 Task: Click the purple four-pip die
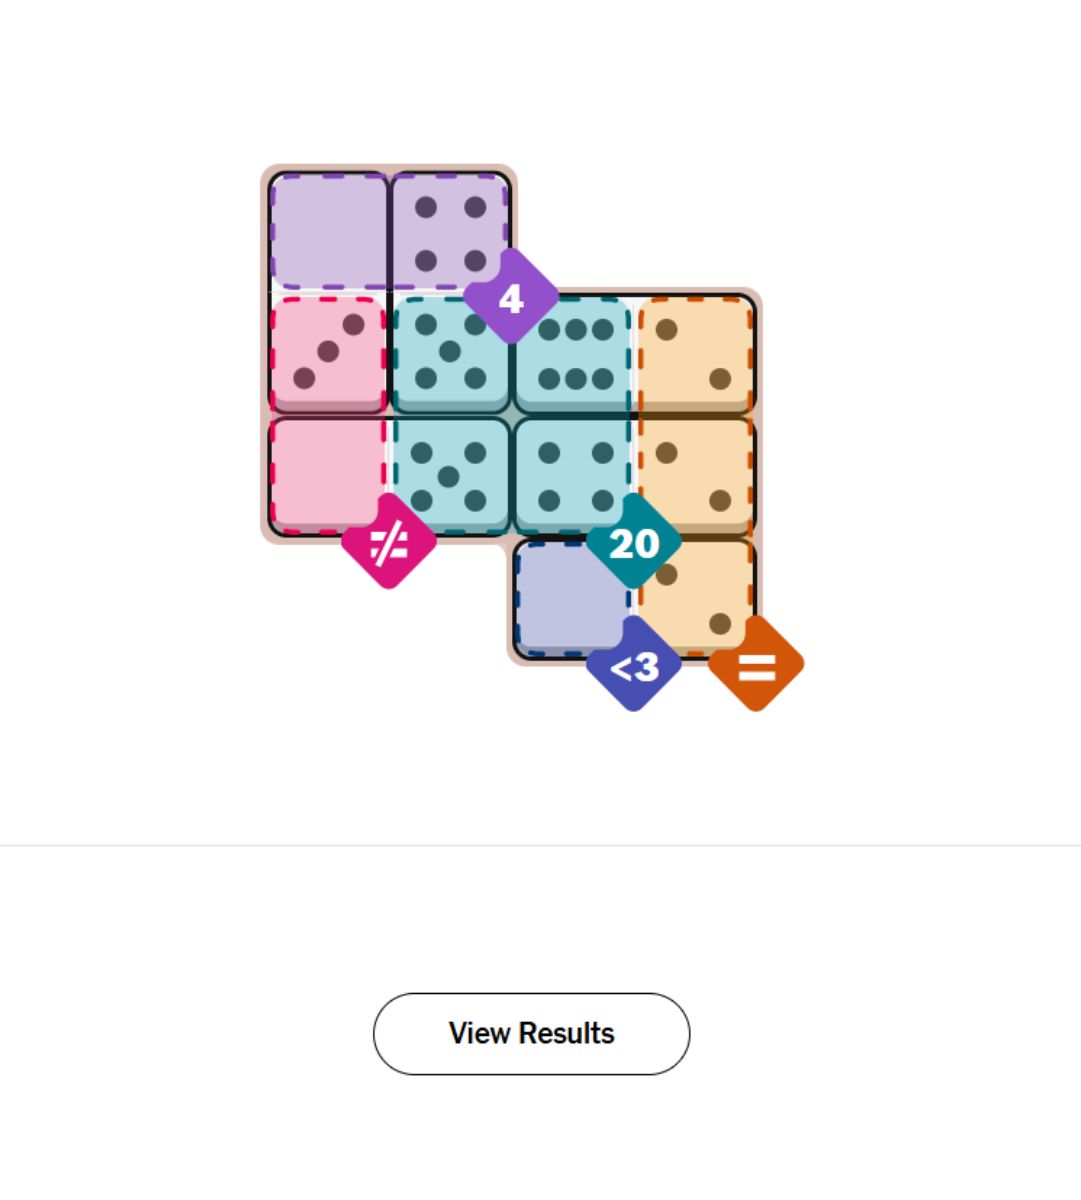pos(450,232)
